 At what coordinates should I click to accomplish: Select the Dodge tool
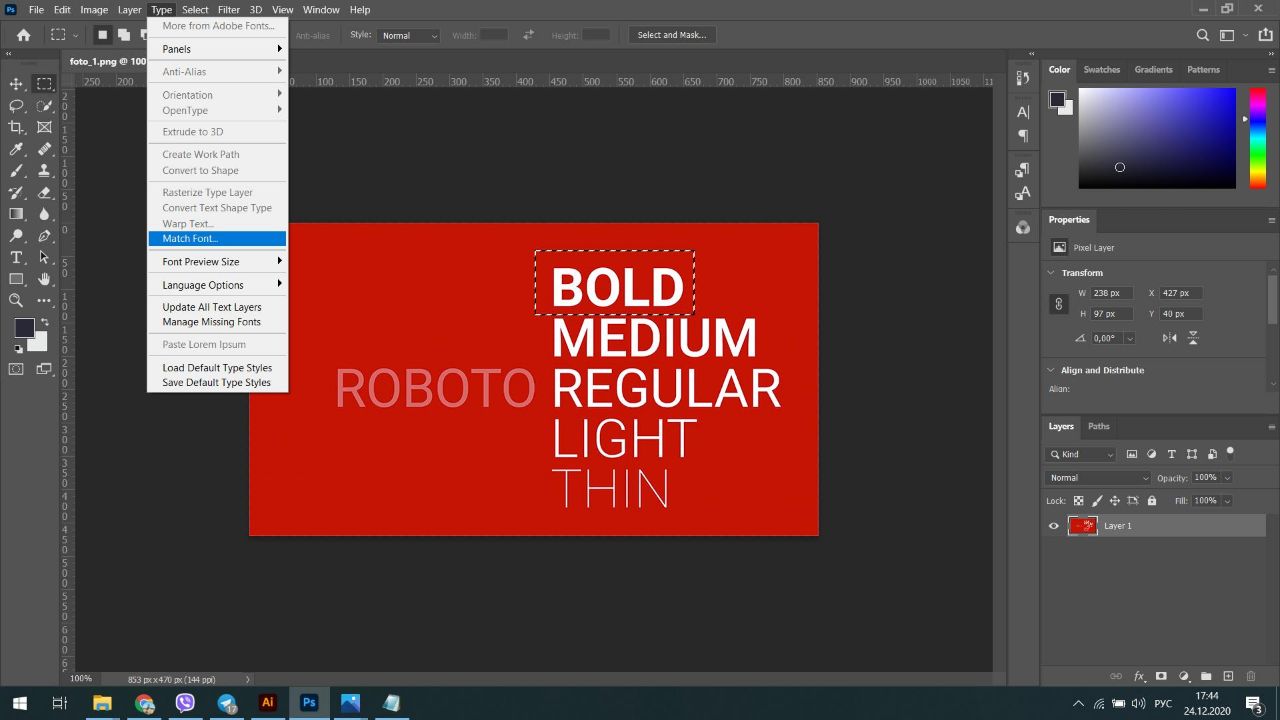(x=16, y=236)
